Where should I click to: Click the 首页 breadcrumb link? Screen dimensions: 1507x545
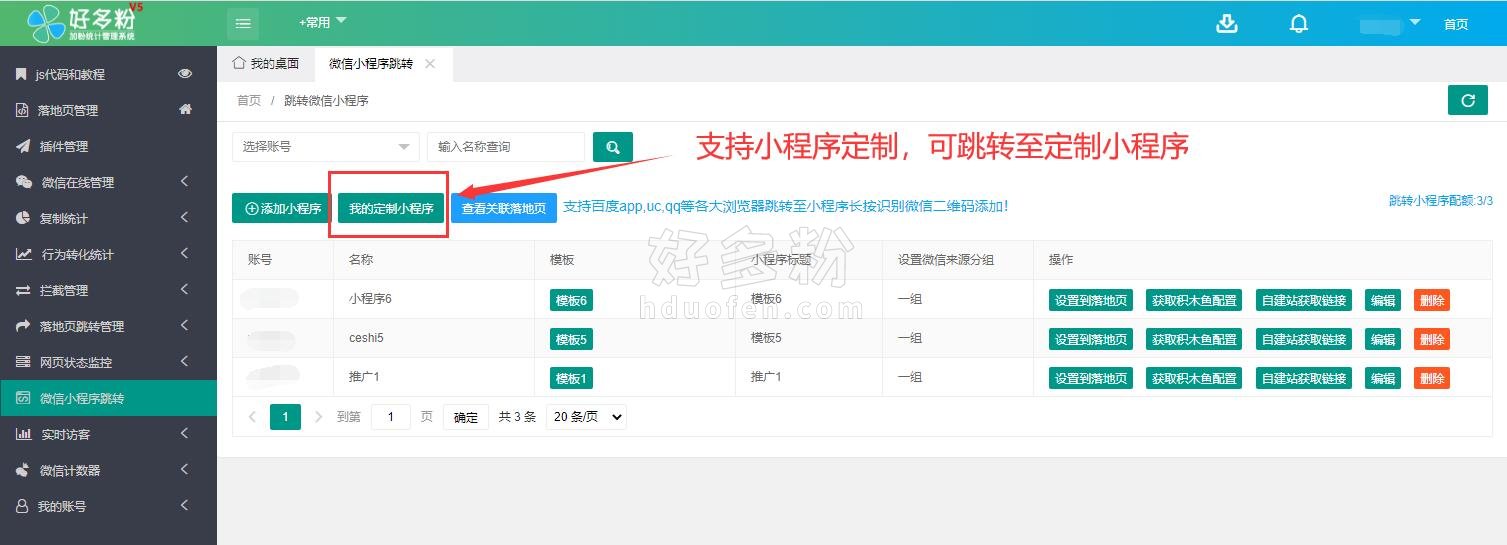(x=249, y=100)
